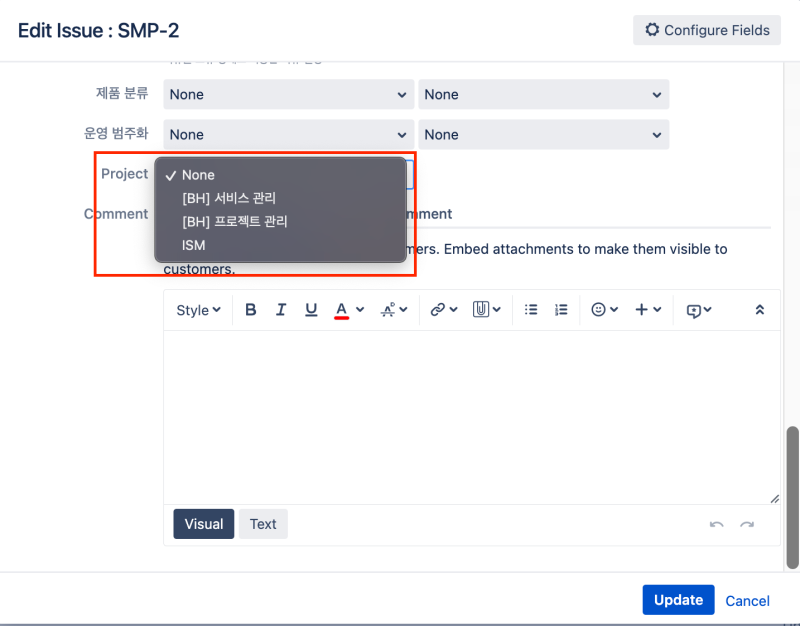Switch to Visual editor mode

(204, 524)
